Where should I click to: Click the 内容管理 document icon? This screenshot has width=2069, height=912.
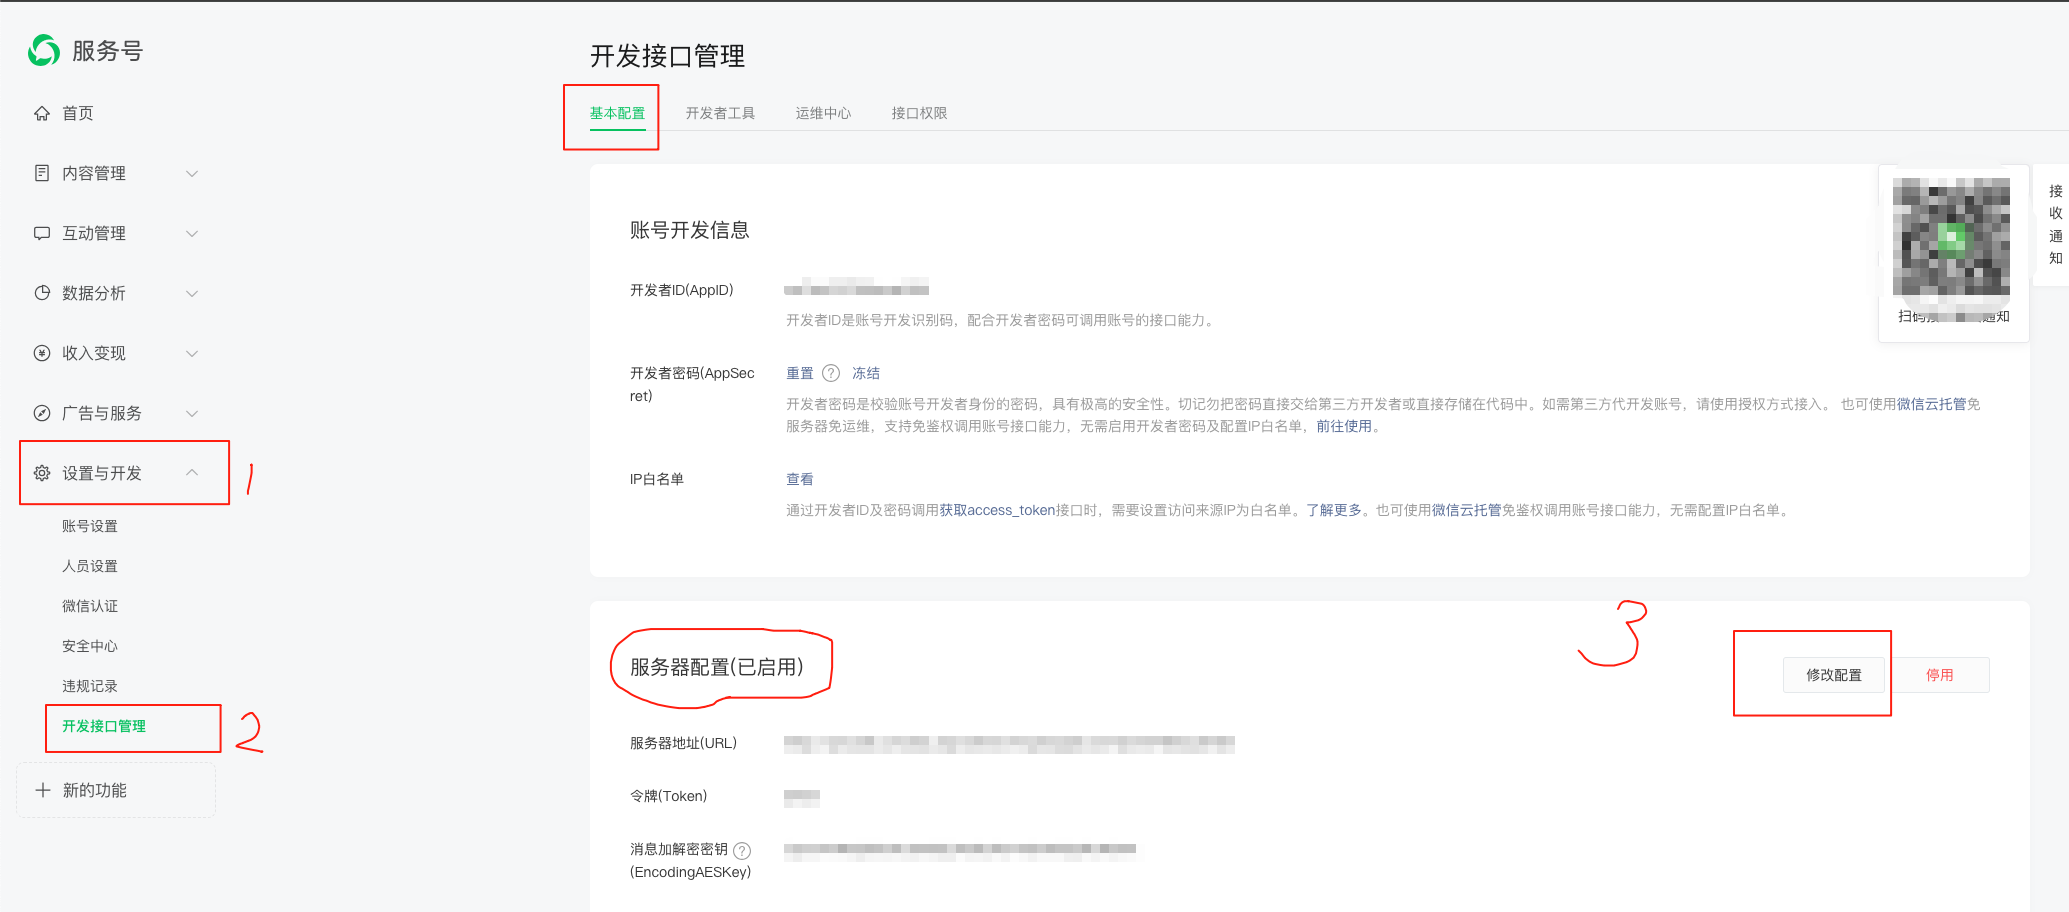pyautogui.click(x=42, y=173)
